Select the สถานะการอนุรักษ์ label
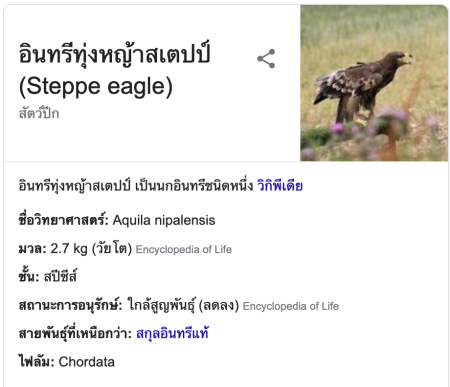The image size is (450, 387). pos(71,305)
